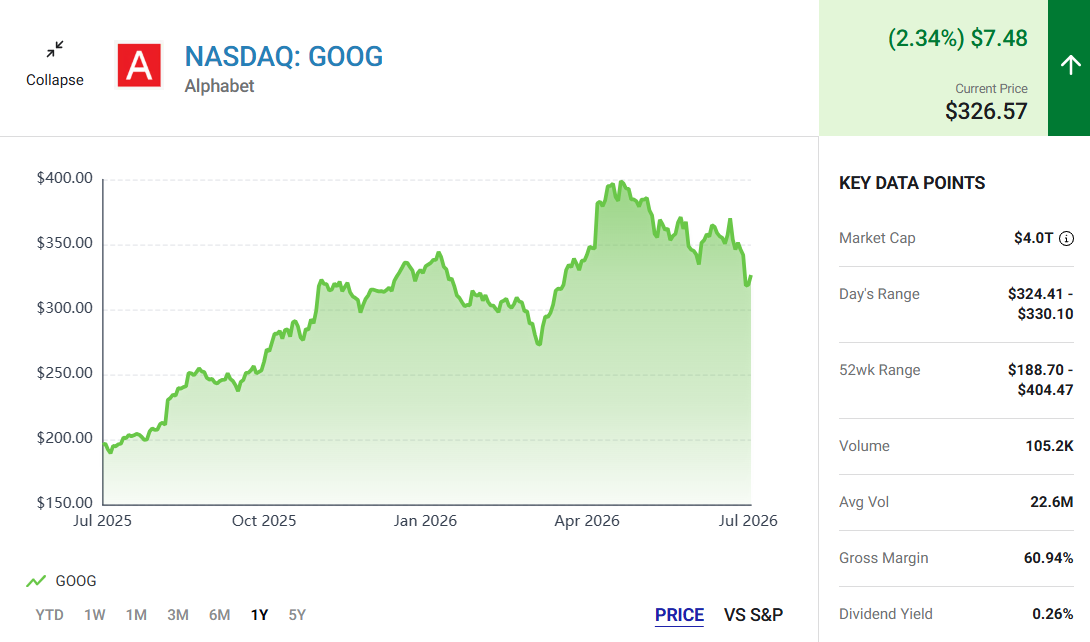Switch to the PRICE chart tab
Viewport: 1090px width, 642px height.
(x=679, y=615)
